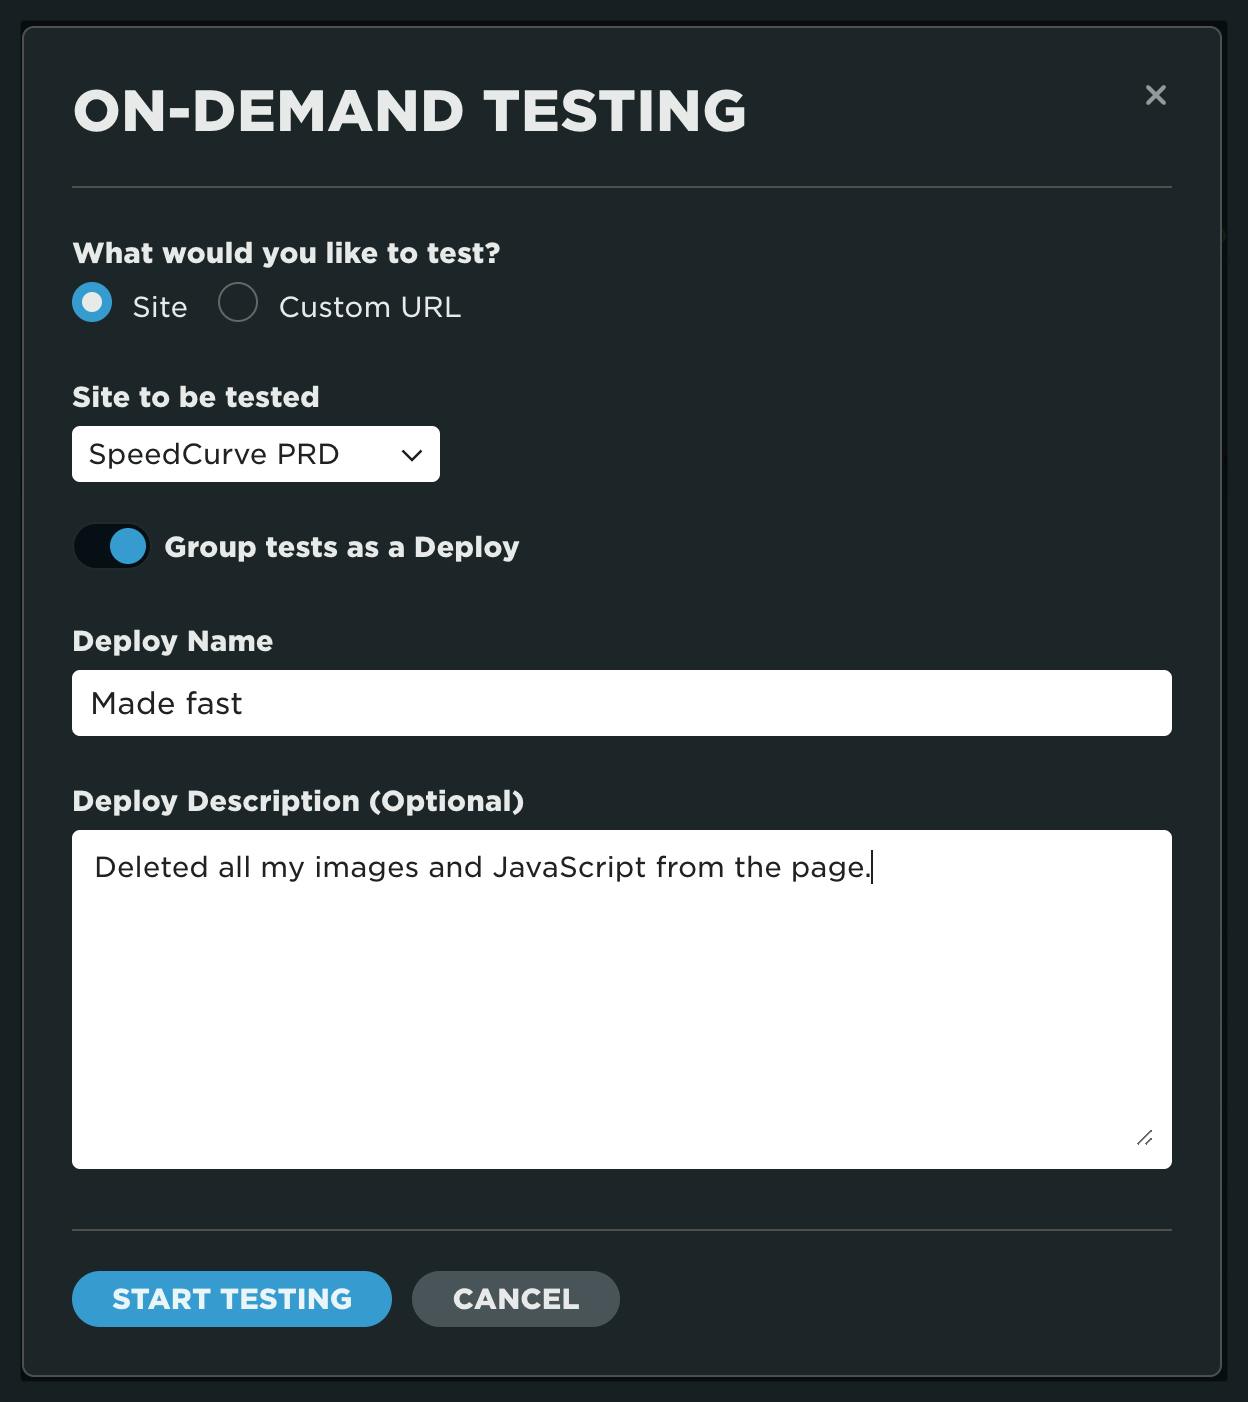Click the "Custom URL" label text
The image size is (1248, 1402).
pos(370,307)
